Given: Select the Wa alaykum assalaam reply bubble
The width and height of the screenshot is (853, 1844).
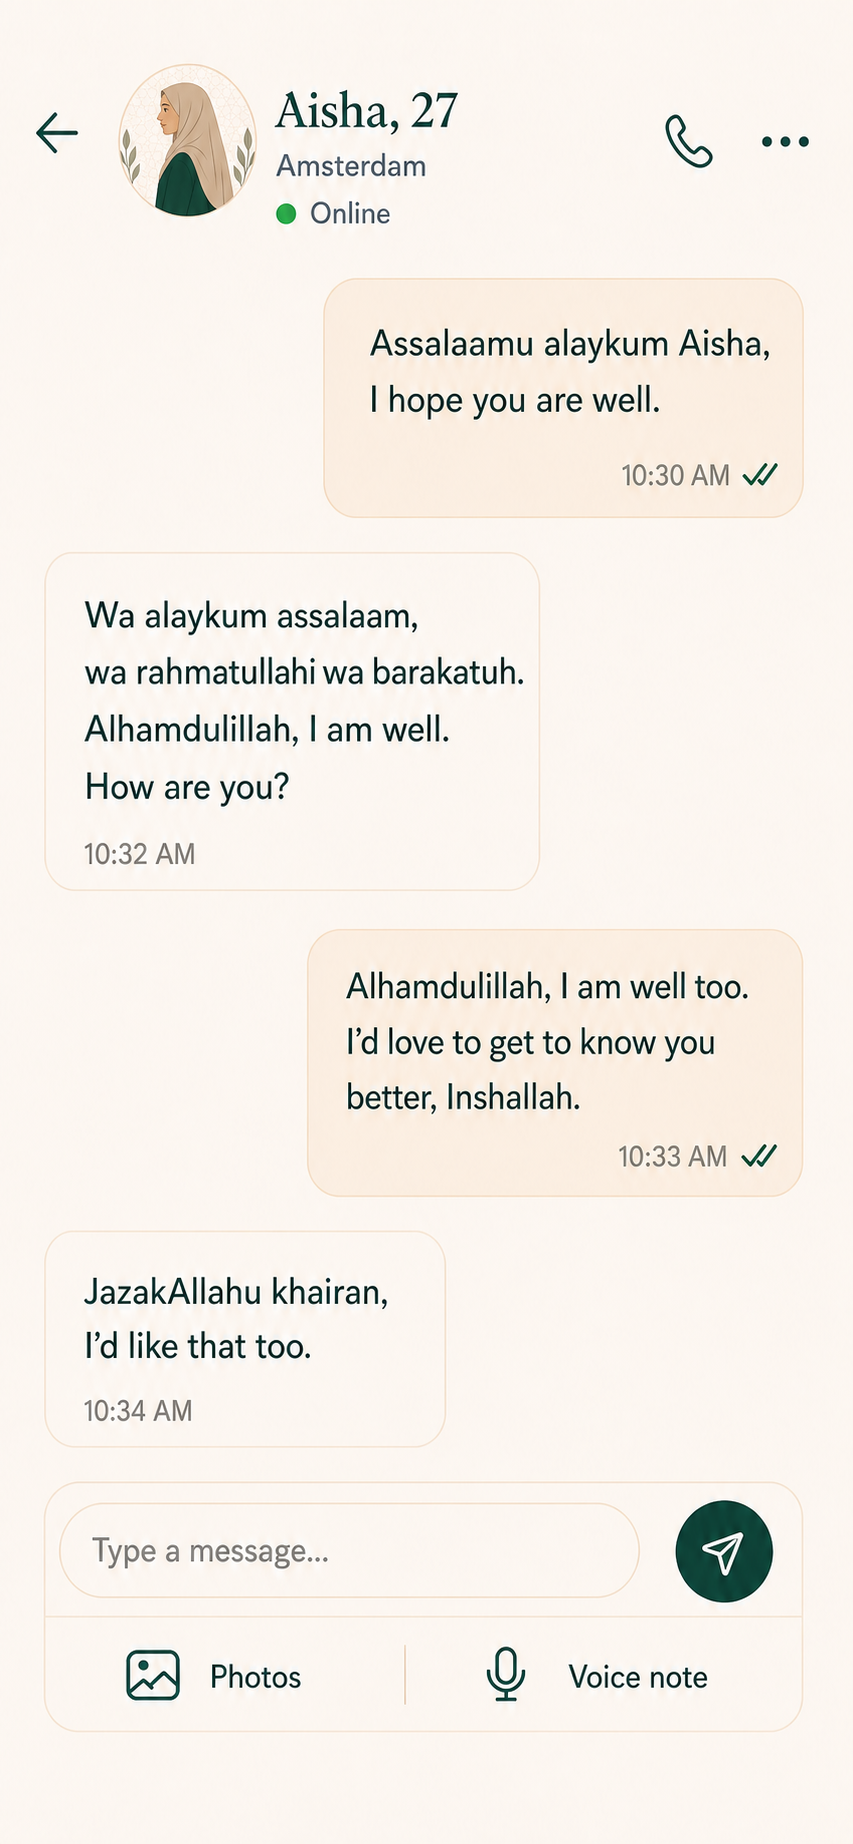Looking at the screenshot, I should coord(292,721).
